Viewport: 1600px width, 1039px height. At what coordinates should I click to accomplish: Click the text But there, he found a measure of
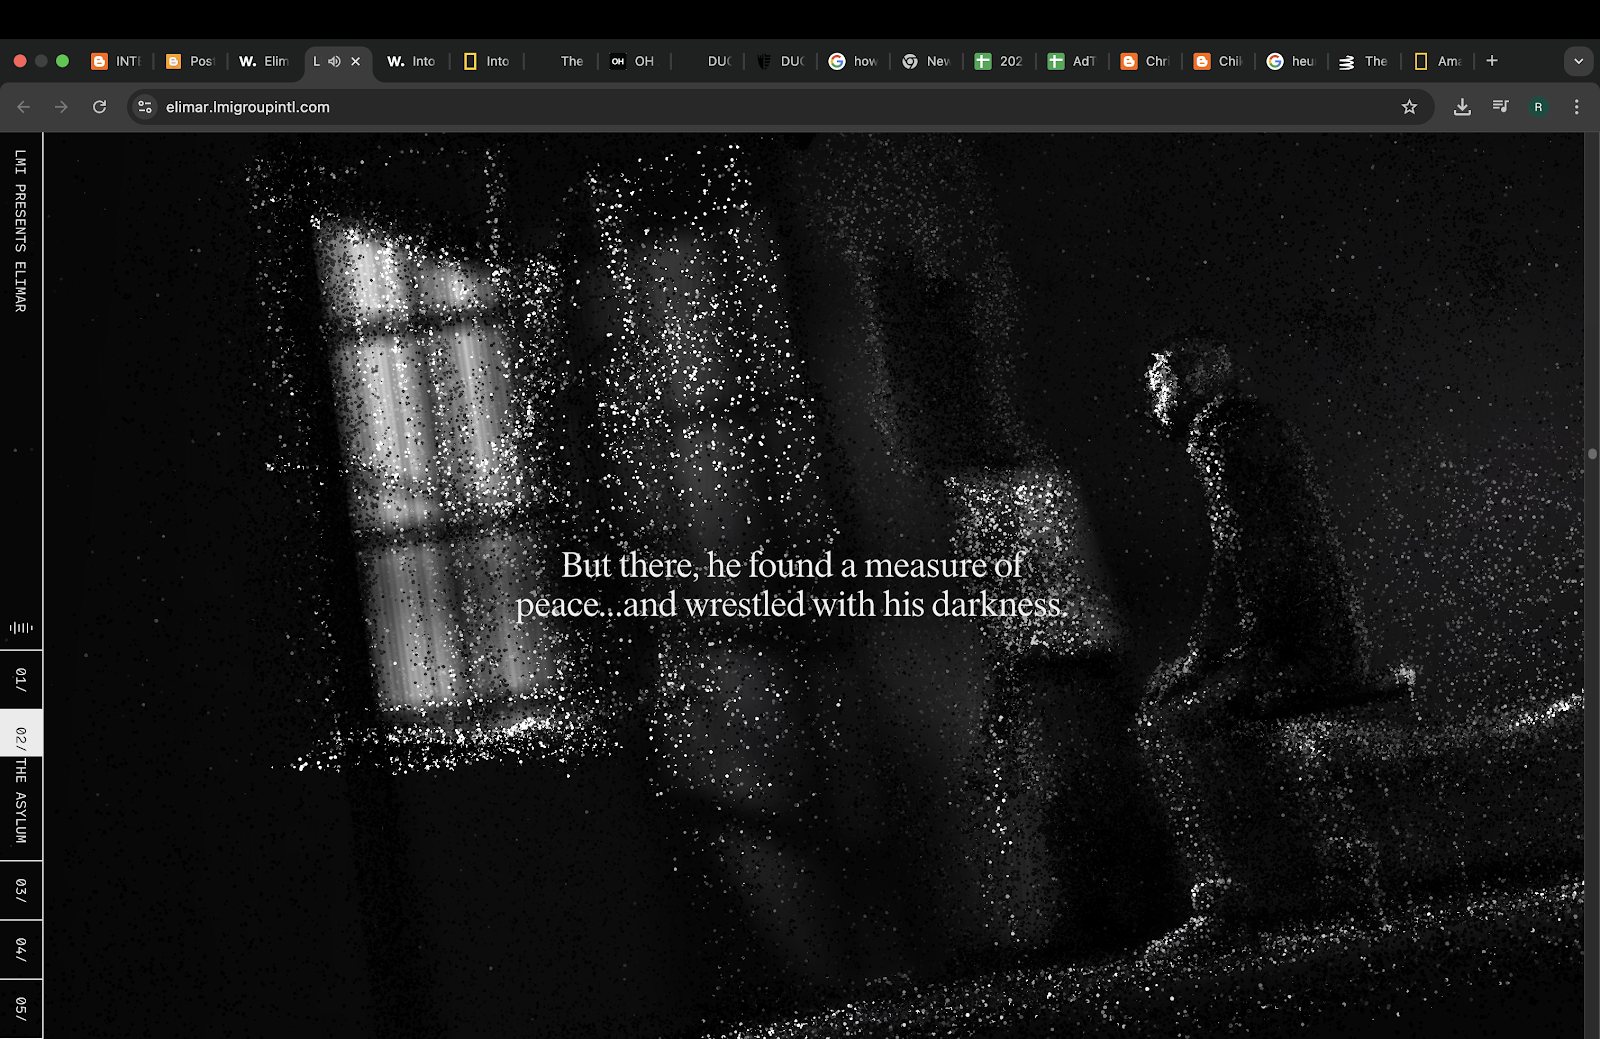tap(791, 565)
